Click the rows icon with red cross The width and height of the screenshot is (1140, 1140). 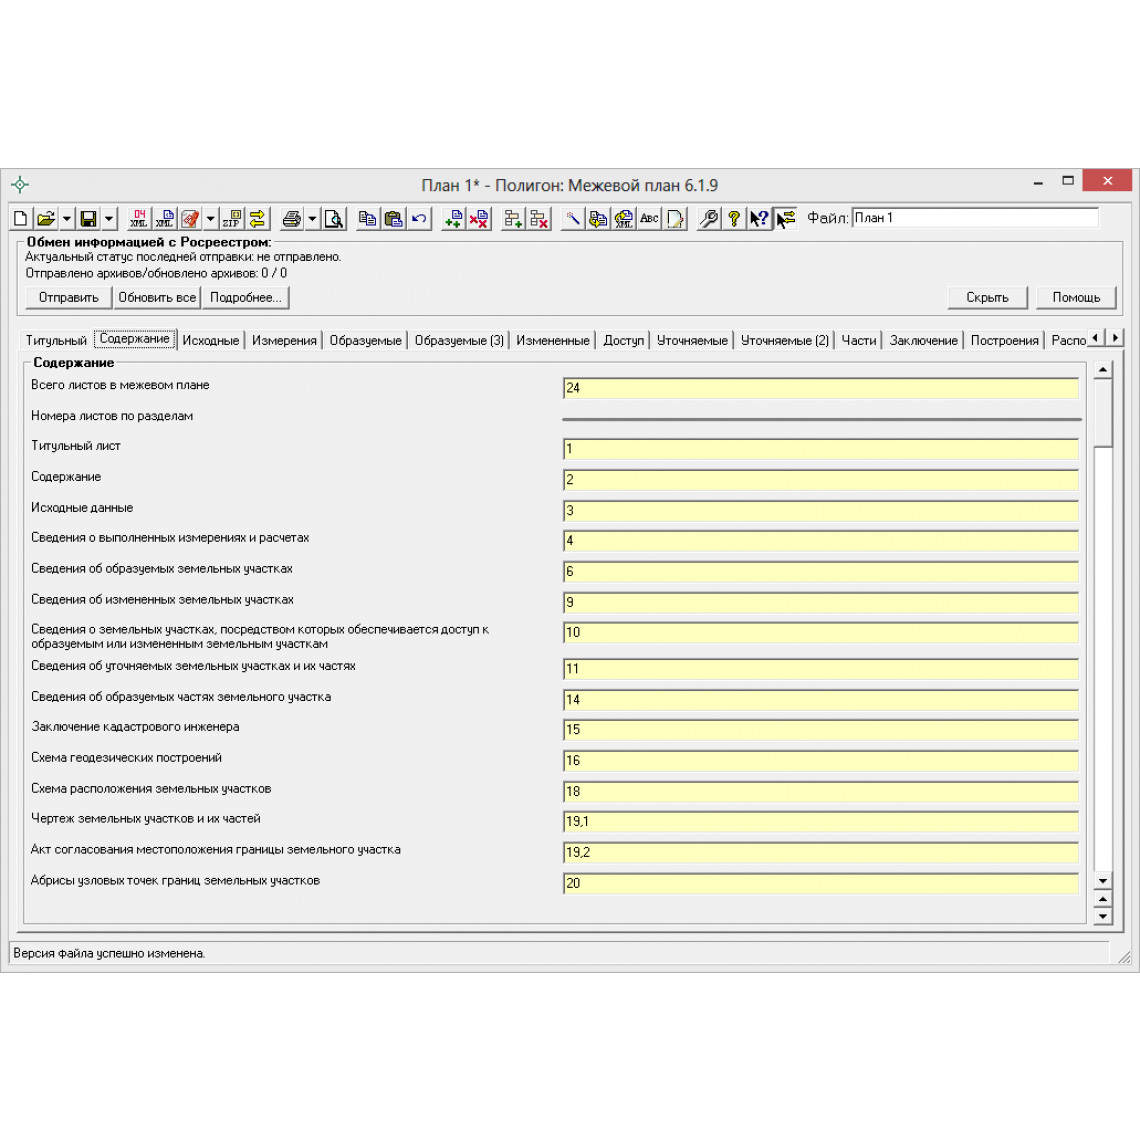(539, 218)
